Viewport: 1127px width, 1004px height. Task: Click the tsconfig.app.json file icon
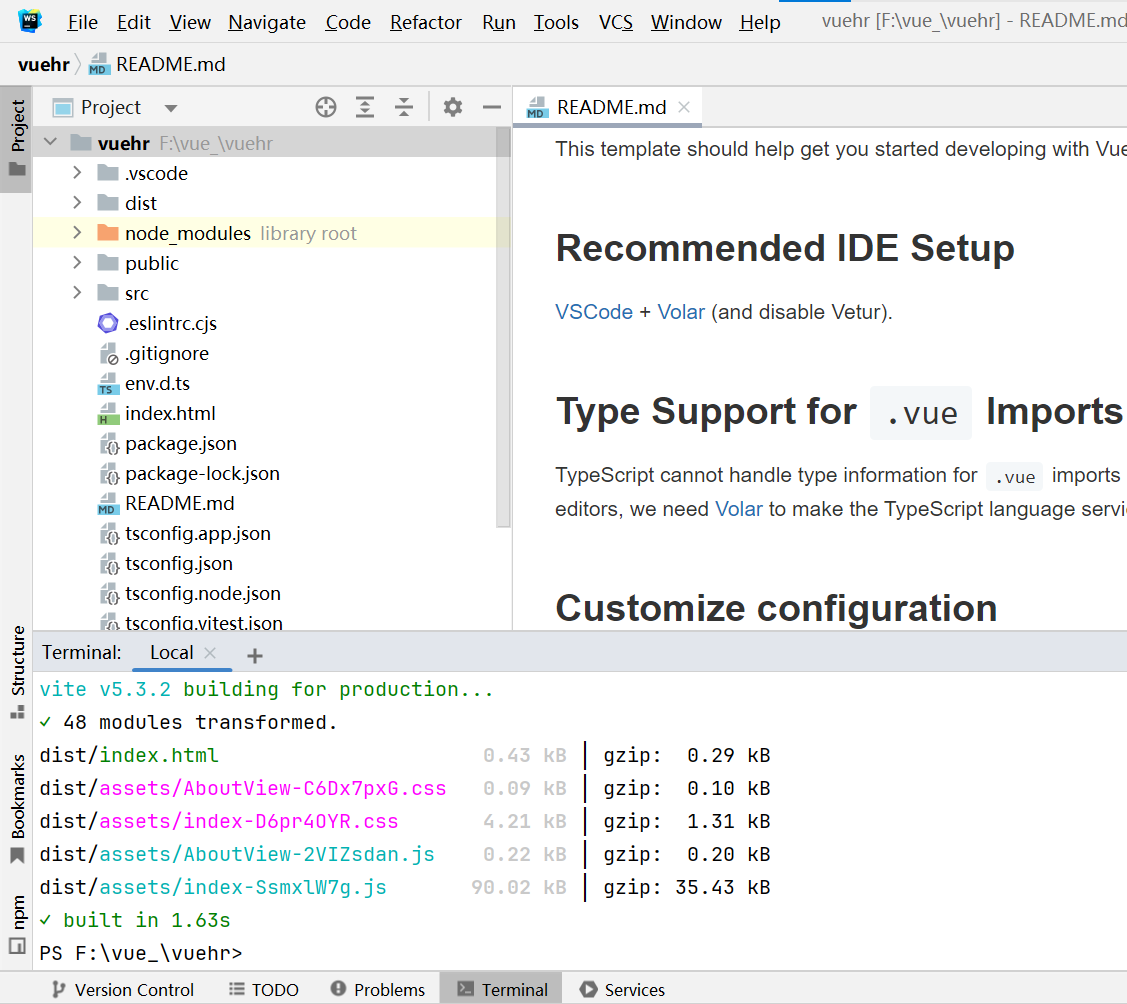click(109, 534)
